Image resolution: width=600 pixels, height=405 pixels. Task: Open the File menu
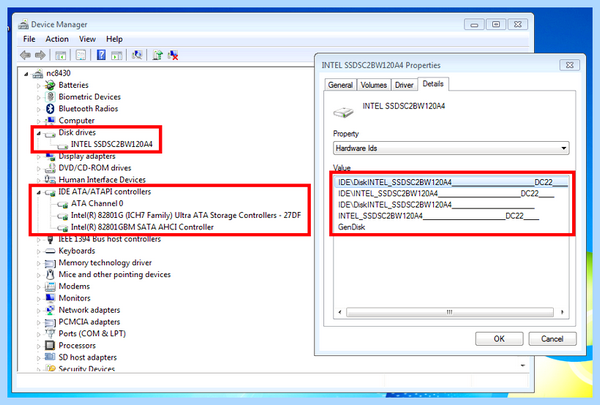click(29, 39)
